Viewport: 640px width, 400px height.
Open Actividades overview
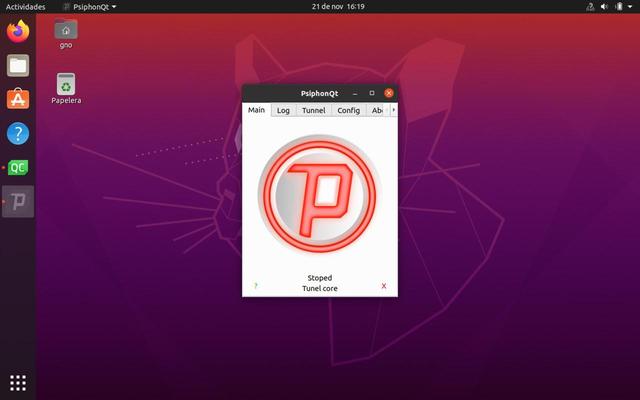pyautogui.click(x=25, y=7)
